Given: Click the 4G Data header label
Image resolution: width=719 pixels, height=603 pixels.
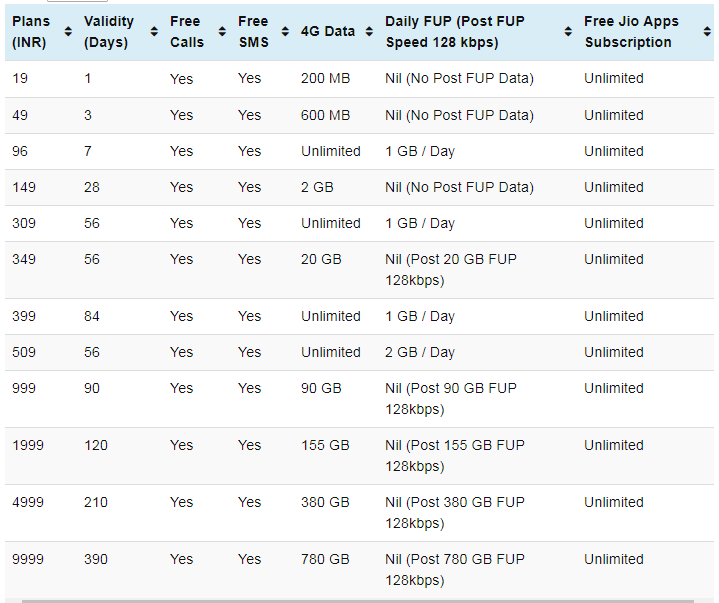Looking at the screenshot, I should [x=328, y=31].
